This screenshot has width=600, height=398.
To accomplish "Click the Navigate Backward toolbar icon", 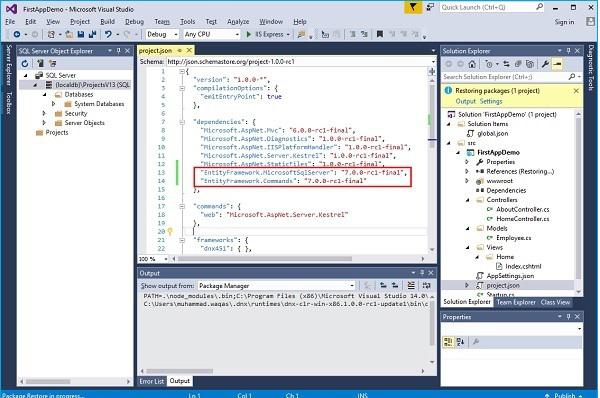I will pyautogui.click(x=16, y=34).
